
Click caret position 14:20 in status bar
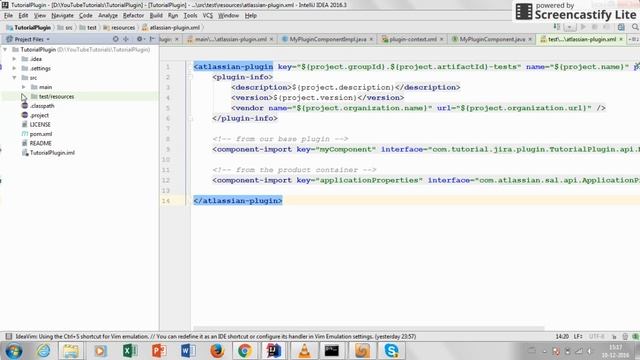pyautogui.click(x=562, y=336)
